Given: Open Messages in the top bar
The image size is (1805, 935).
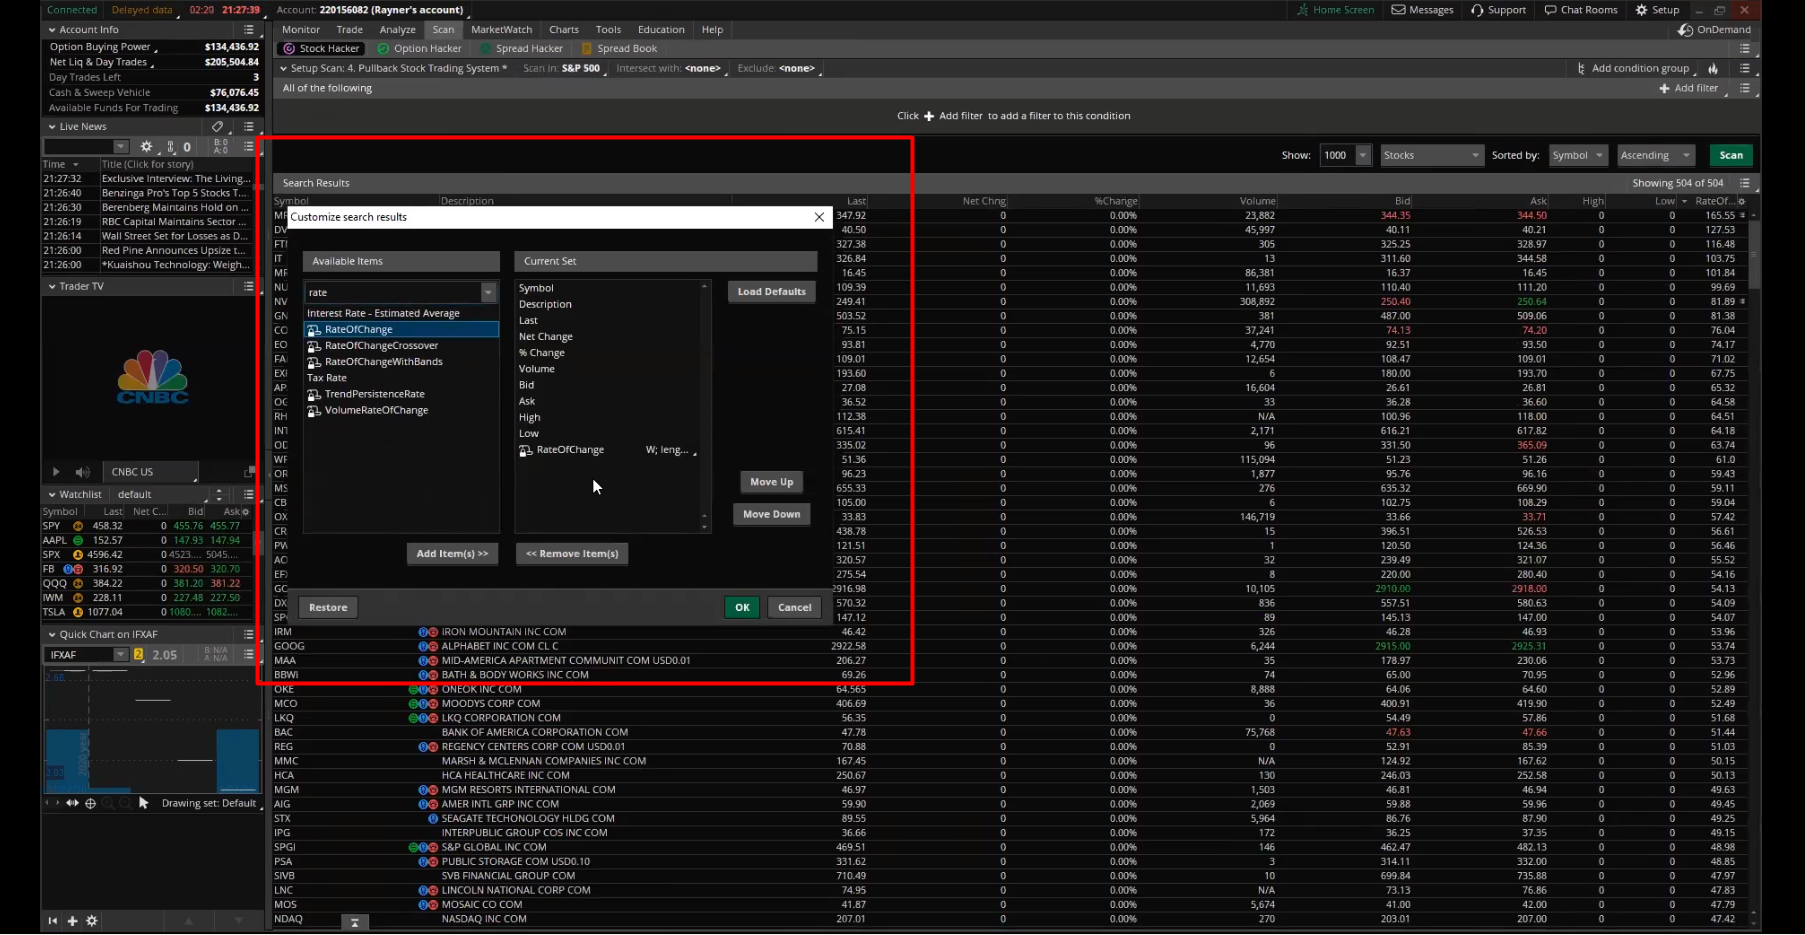Looking at the screenshot, I should coord(1422,10).
